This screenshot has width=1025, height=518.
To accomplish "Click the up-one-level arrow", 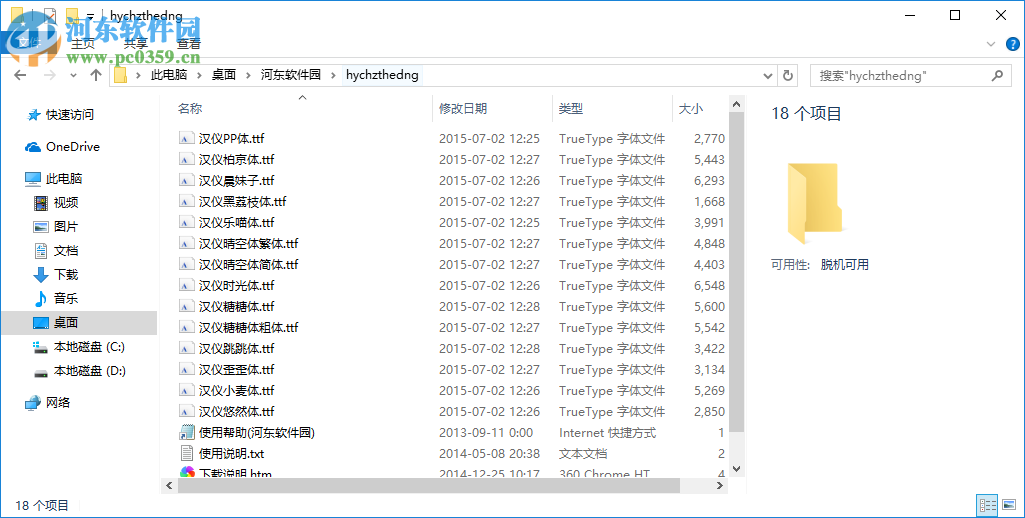I will 95,75.
